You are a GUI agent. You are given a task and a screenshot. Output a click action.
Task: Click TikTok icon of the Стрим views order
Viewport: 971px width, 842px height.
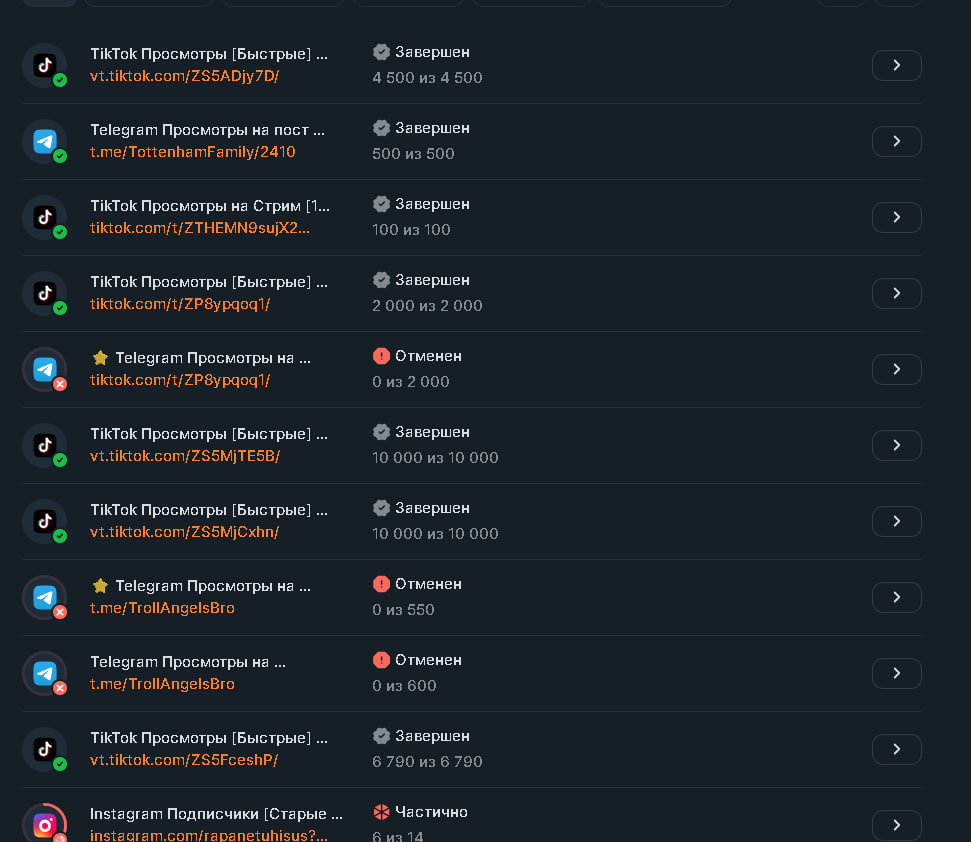pyautogui.click(x=44, y=218)
